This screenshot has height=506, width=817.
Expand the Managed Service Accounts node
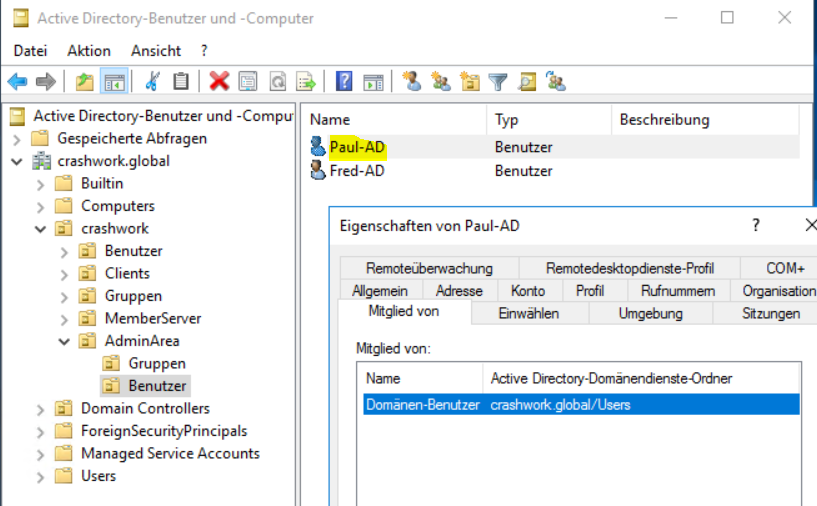click(41, 454)
